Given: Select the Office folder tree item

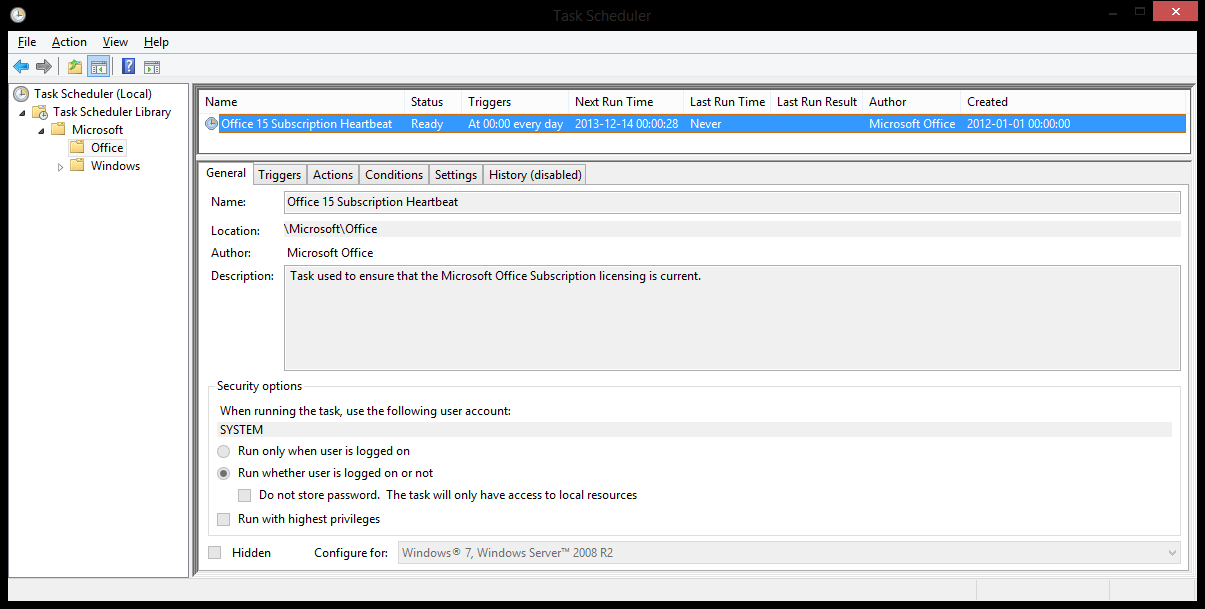Looking at the screenshot, I should 107,148.
